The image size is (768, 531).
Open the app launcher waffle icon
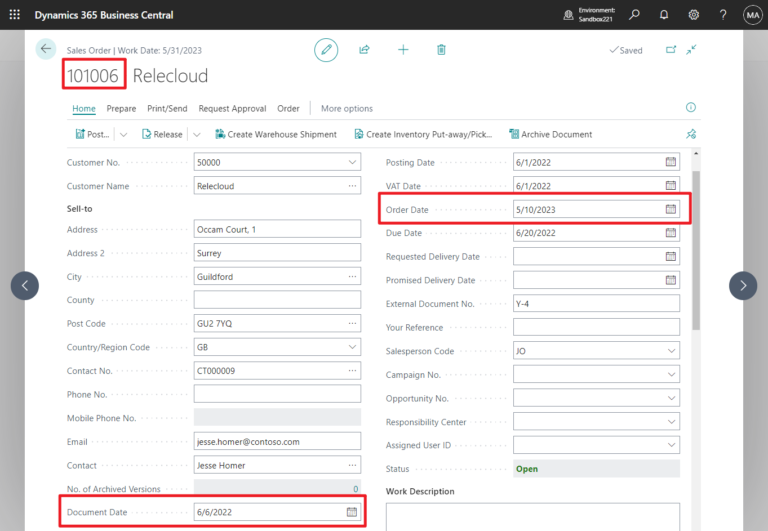click(x=15, y=15)
